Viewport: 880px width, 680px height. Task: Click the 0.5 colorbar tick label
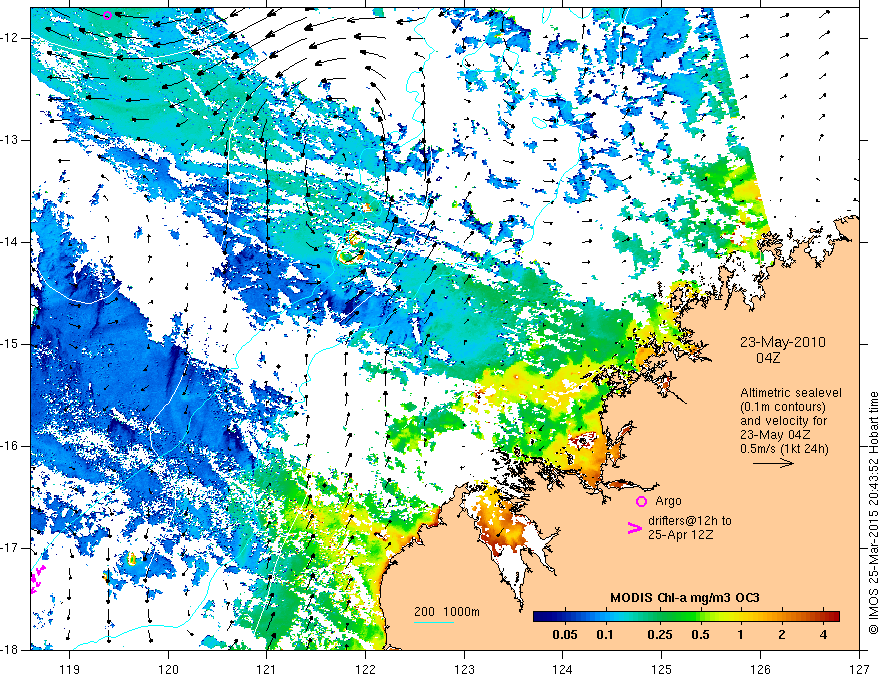700,635
